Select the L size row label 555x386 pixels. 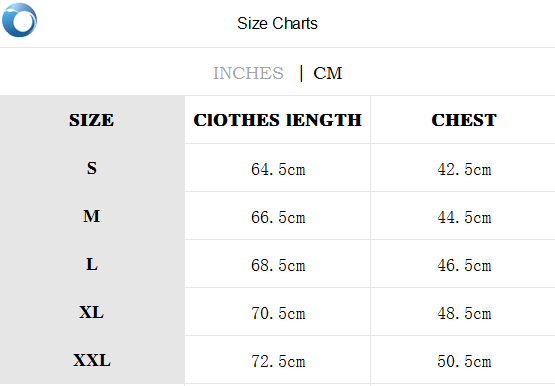92,264
